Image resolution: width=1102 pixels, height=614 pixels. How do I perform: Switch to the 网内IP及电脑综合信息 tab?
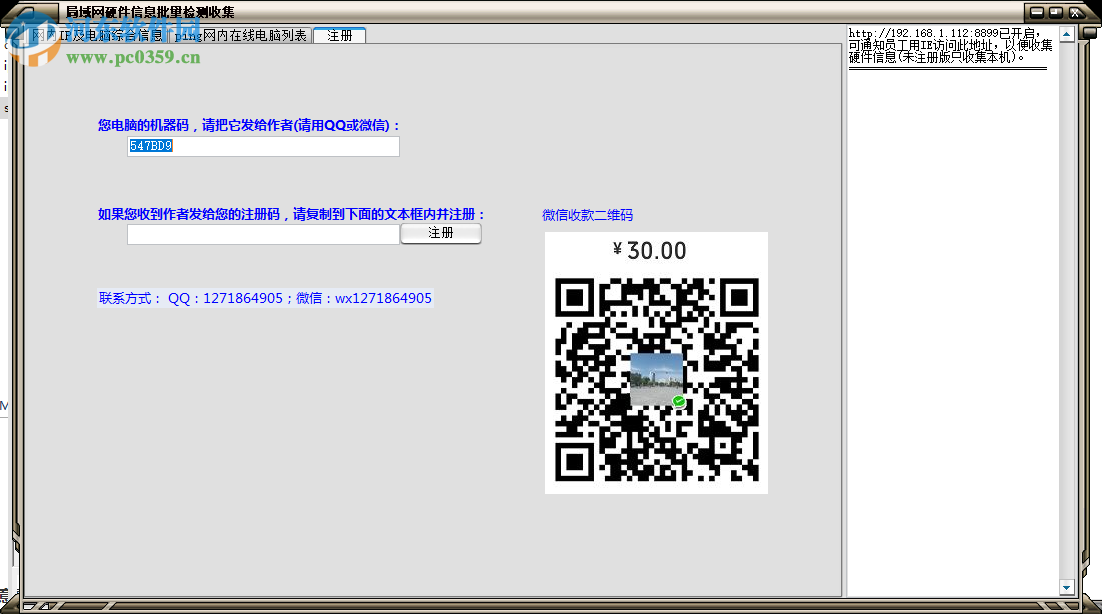coord(97,34)
